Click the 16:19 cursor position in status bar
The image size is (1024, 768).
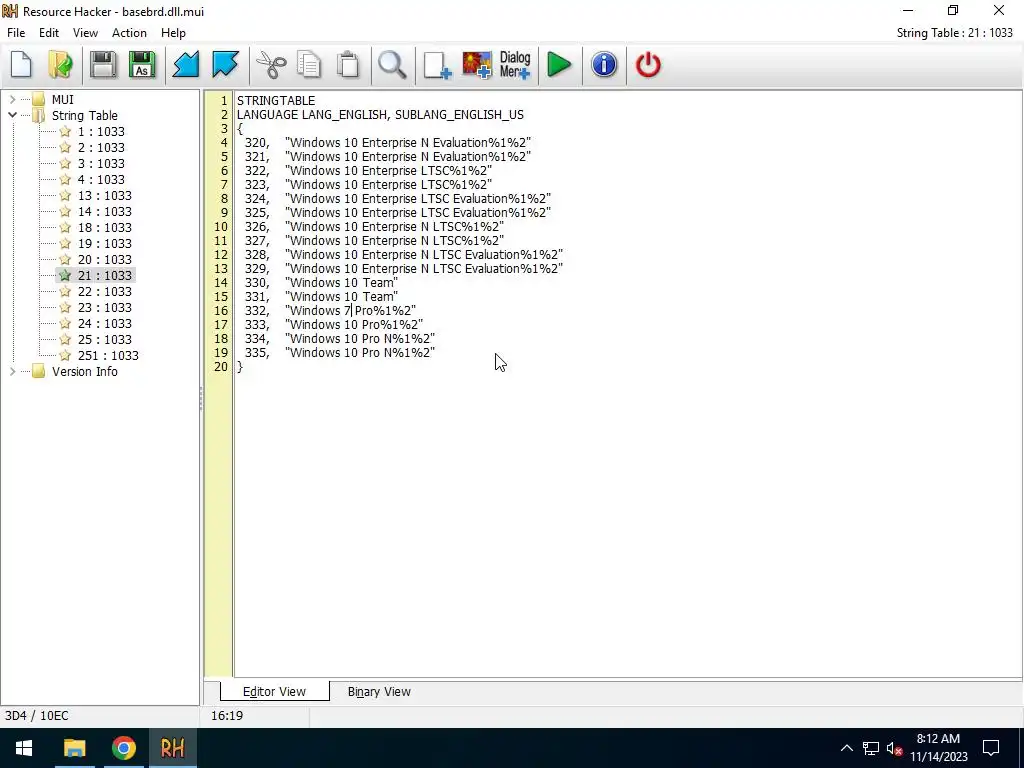[227, 716]
